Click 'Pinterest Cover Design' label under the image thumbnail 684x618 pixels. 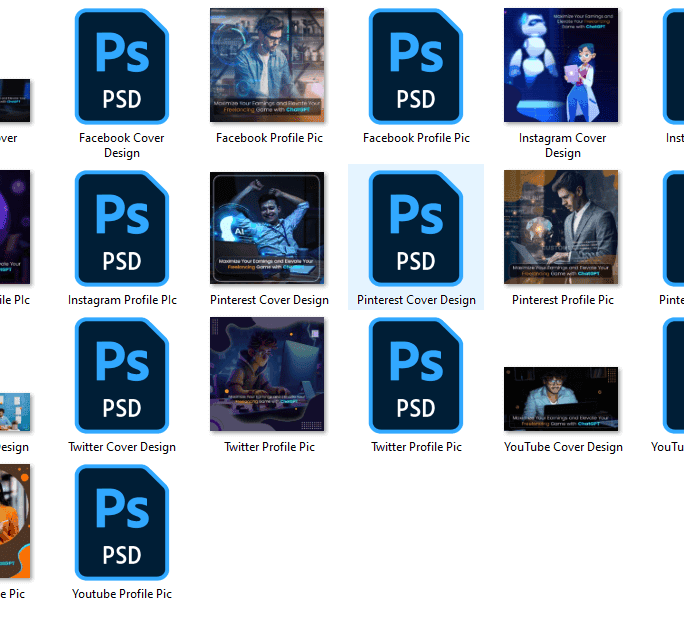pos(269,300)
